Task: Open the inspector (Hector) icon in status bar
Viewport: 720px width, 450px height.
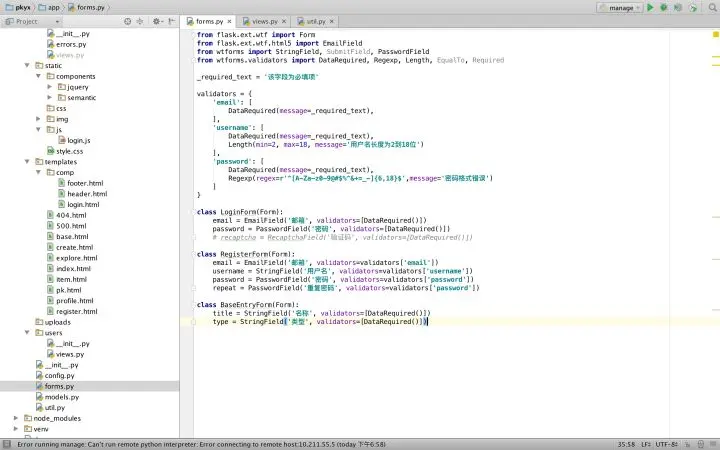Action: click(x=701, y=444)
